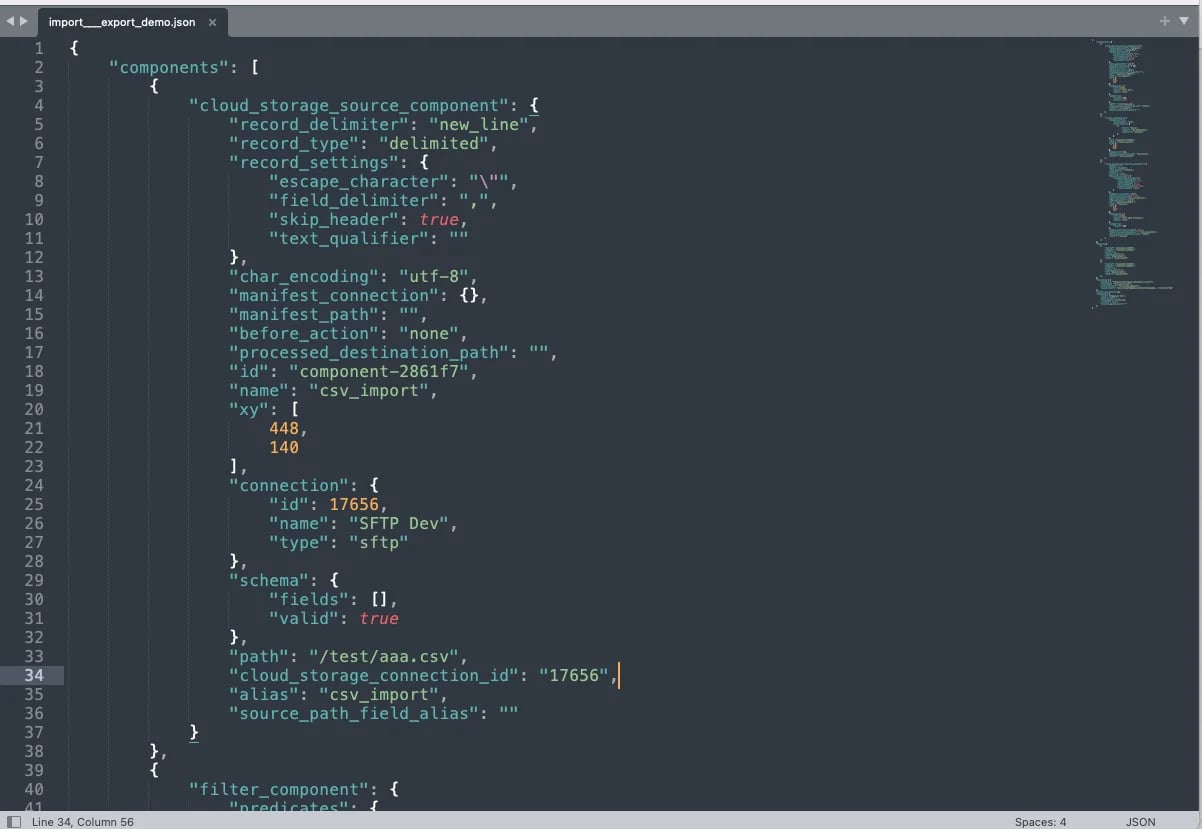
Task: Click the true value of skip_header
Action: (439, 219)
